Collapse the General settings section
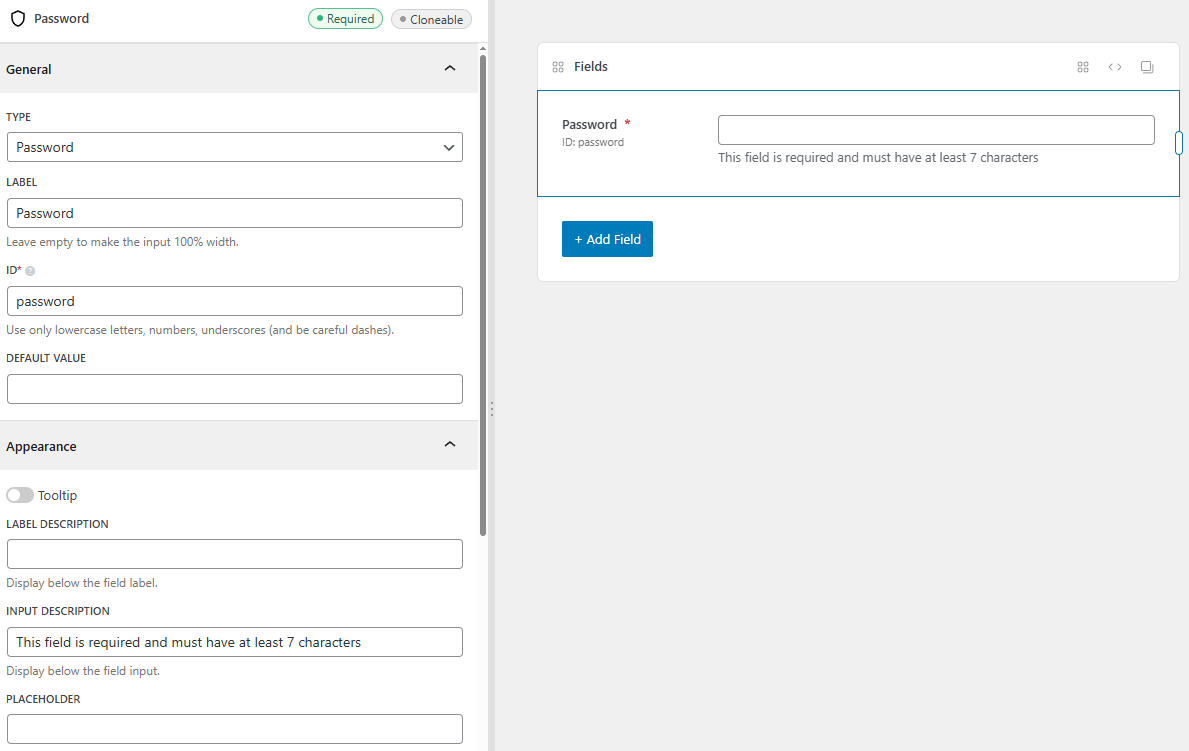Image resolution: width=1189 pixels, height=751 pixels. (450, 68)
